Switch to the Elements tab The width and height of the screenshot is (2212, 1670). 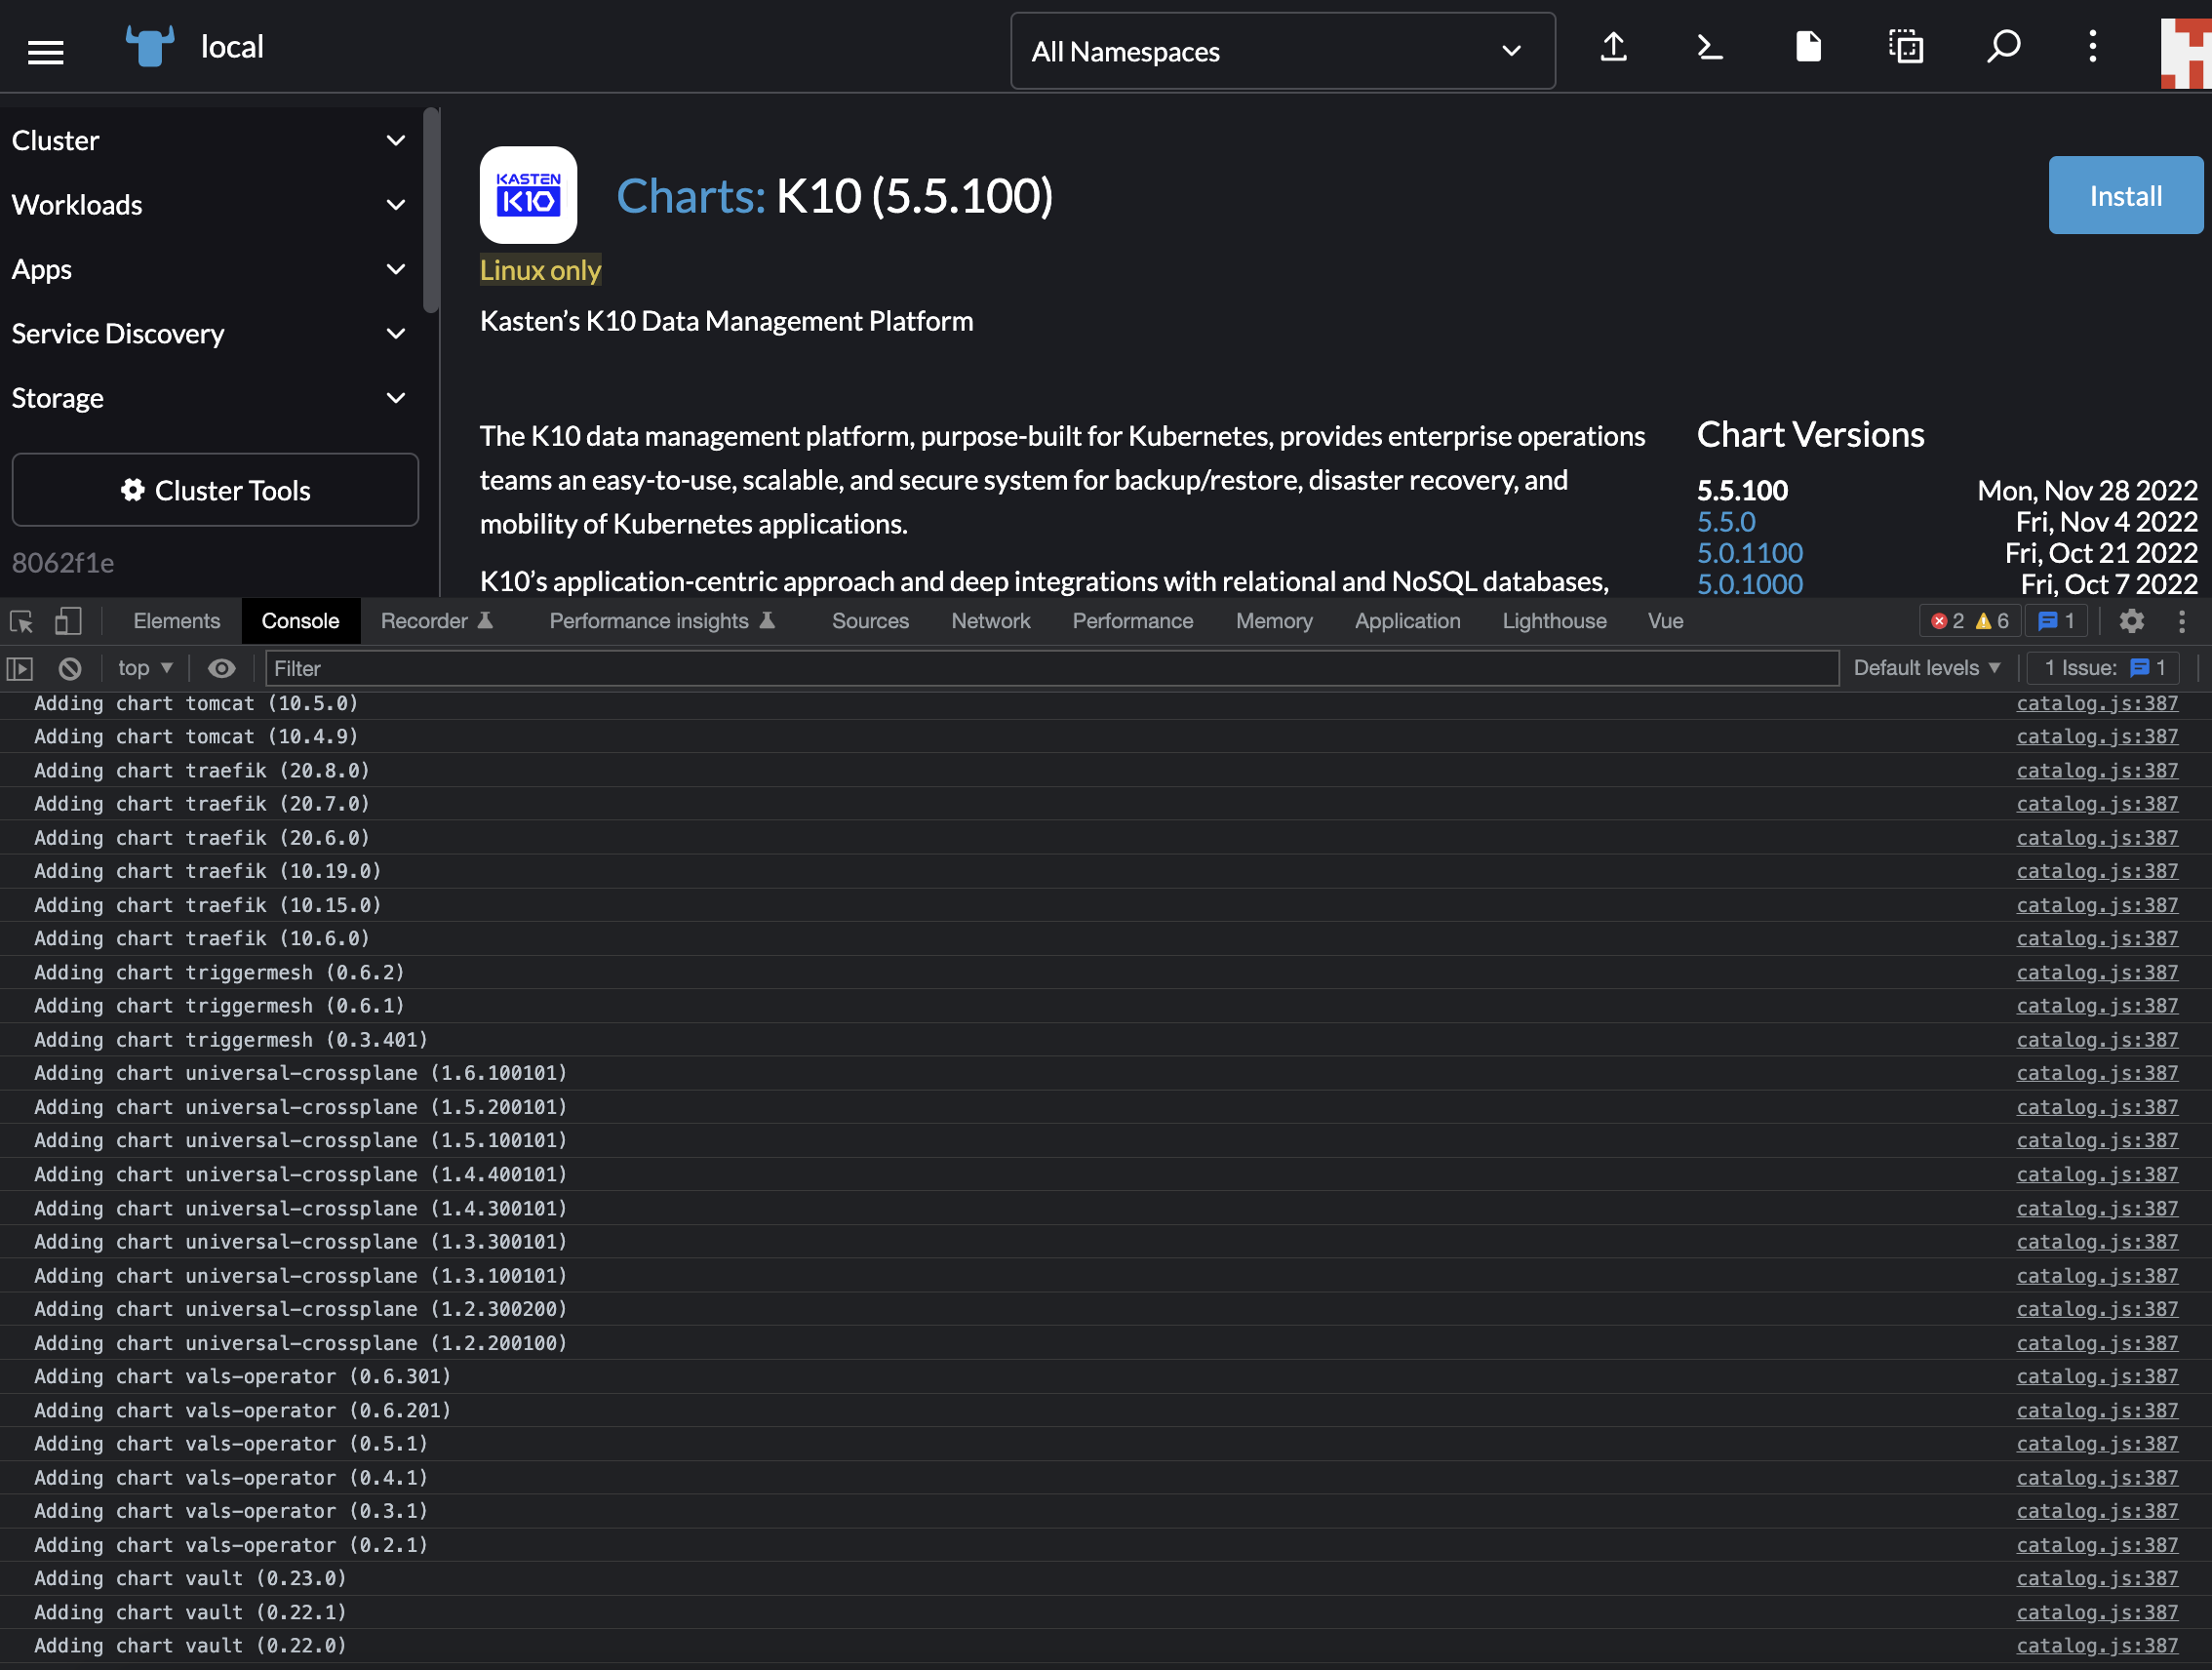176,621
